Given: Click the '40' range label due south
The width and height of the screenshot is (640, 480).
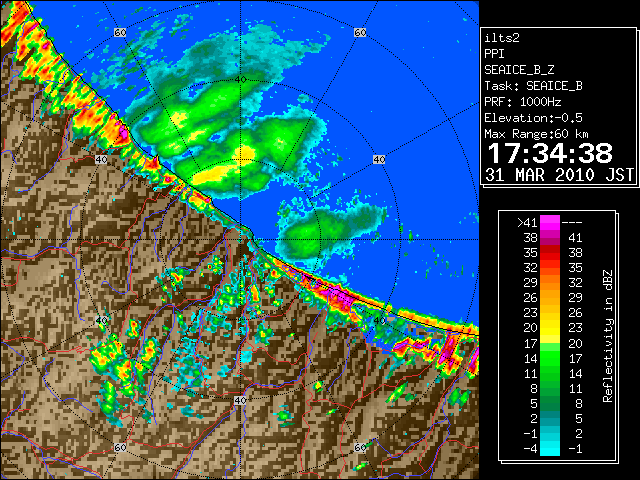Looking at the screenshot, I should [x=240, y=400].
